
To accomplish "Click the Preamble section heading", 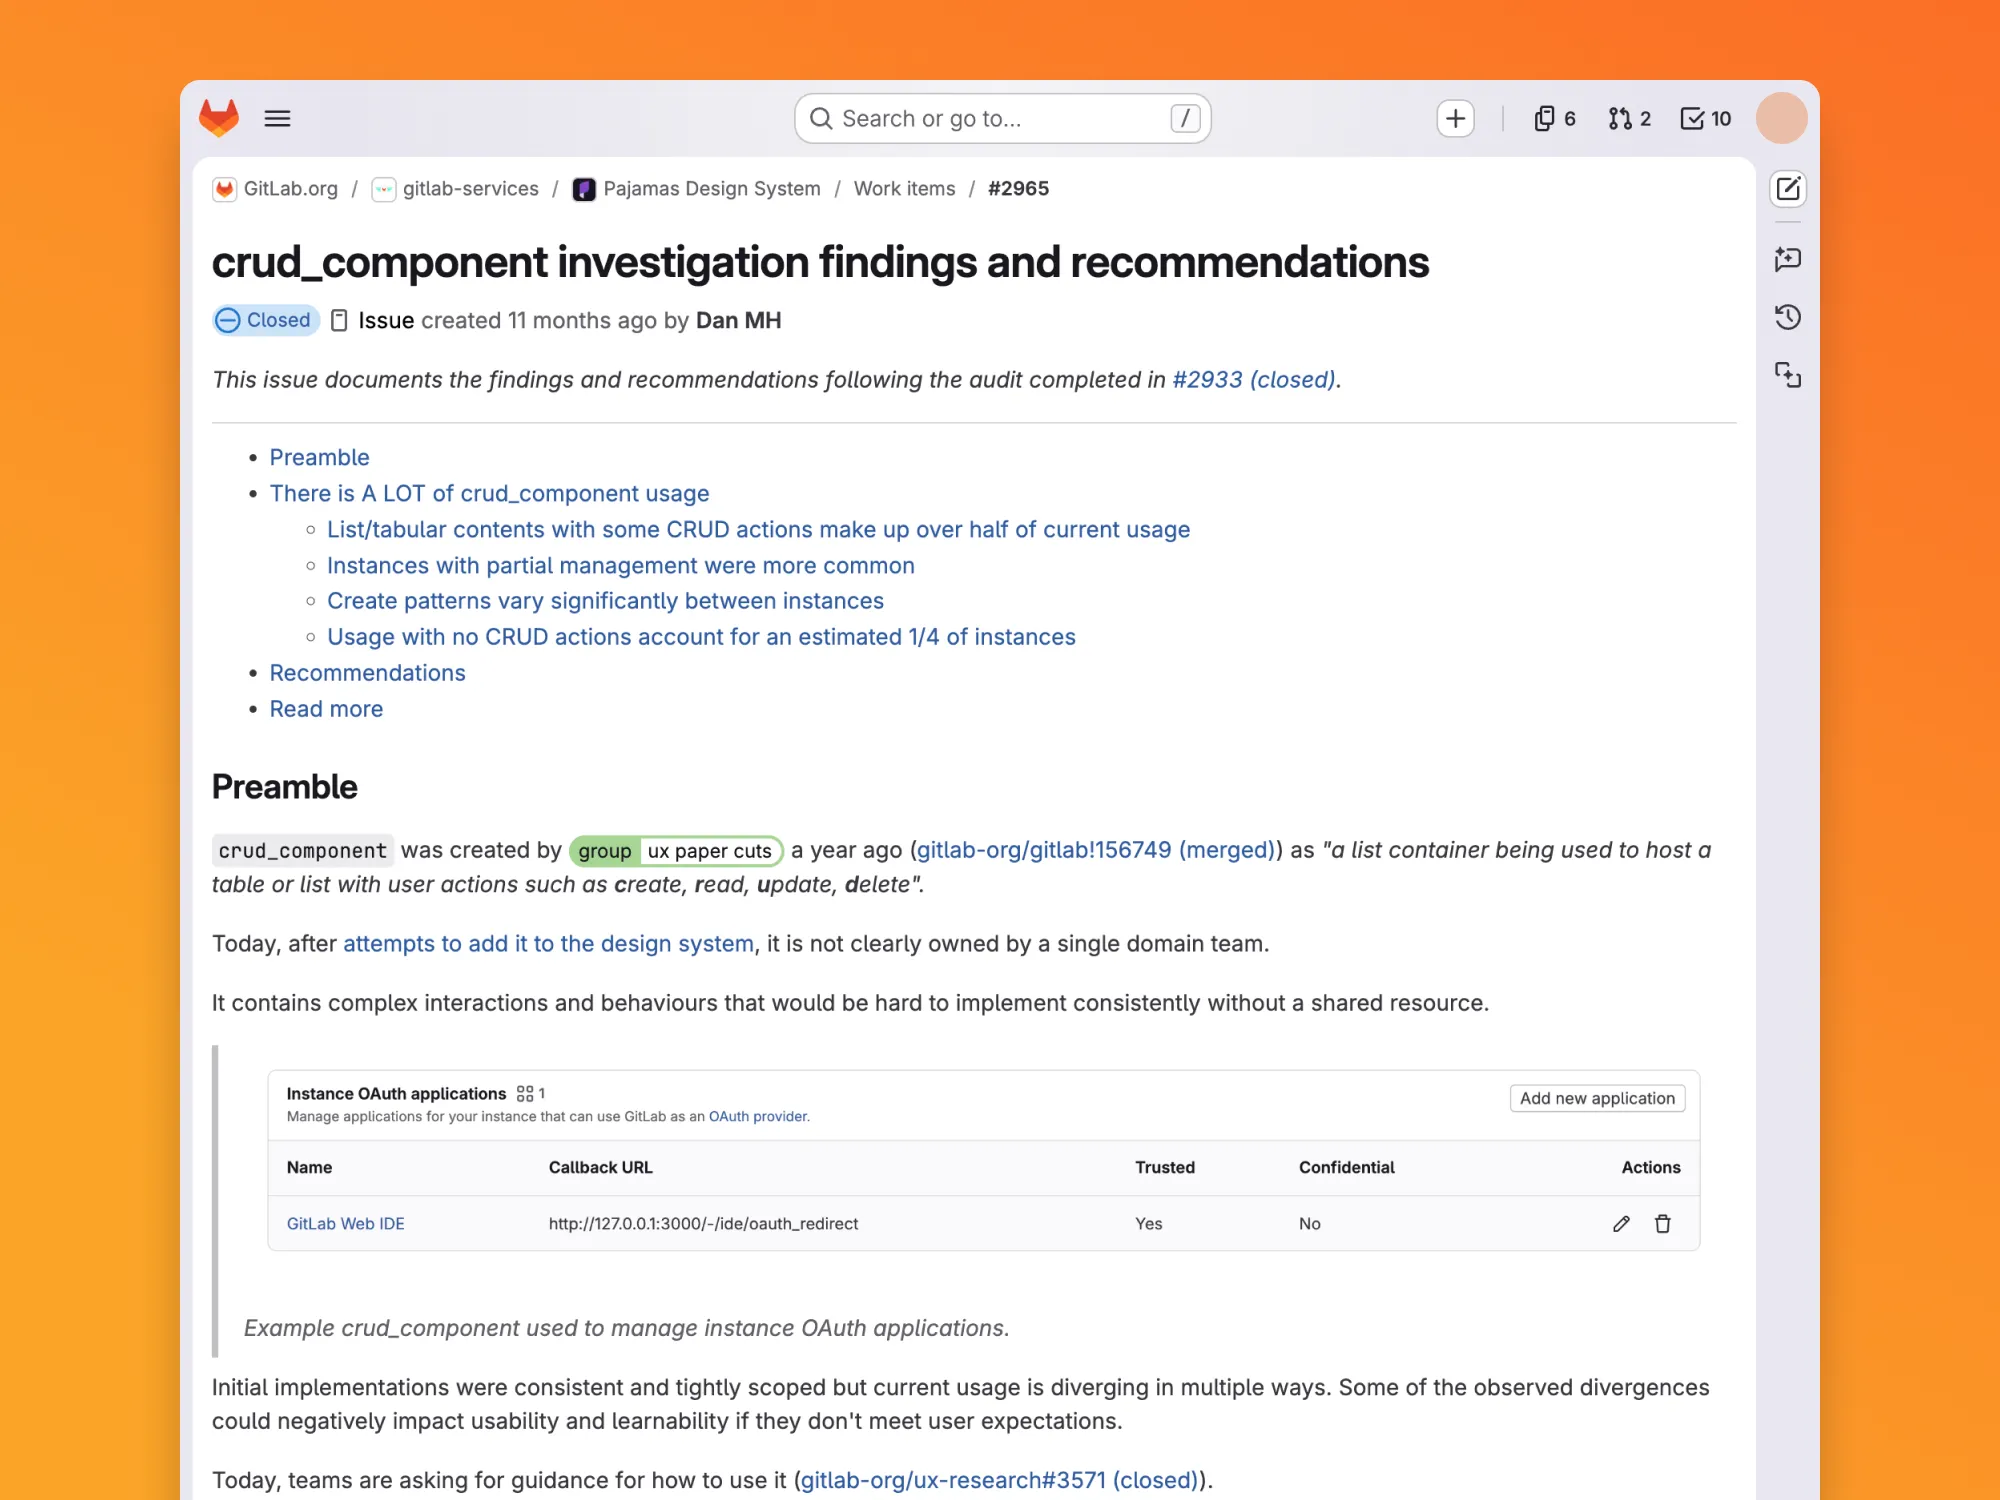I will point(285,787).
